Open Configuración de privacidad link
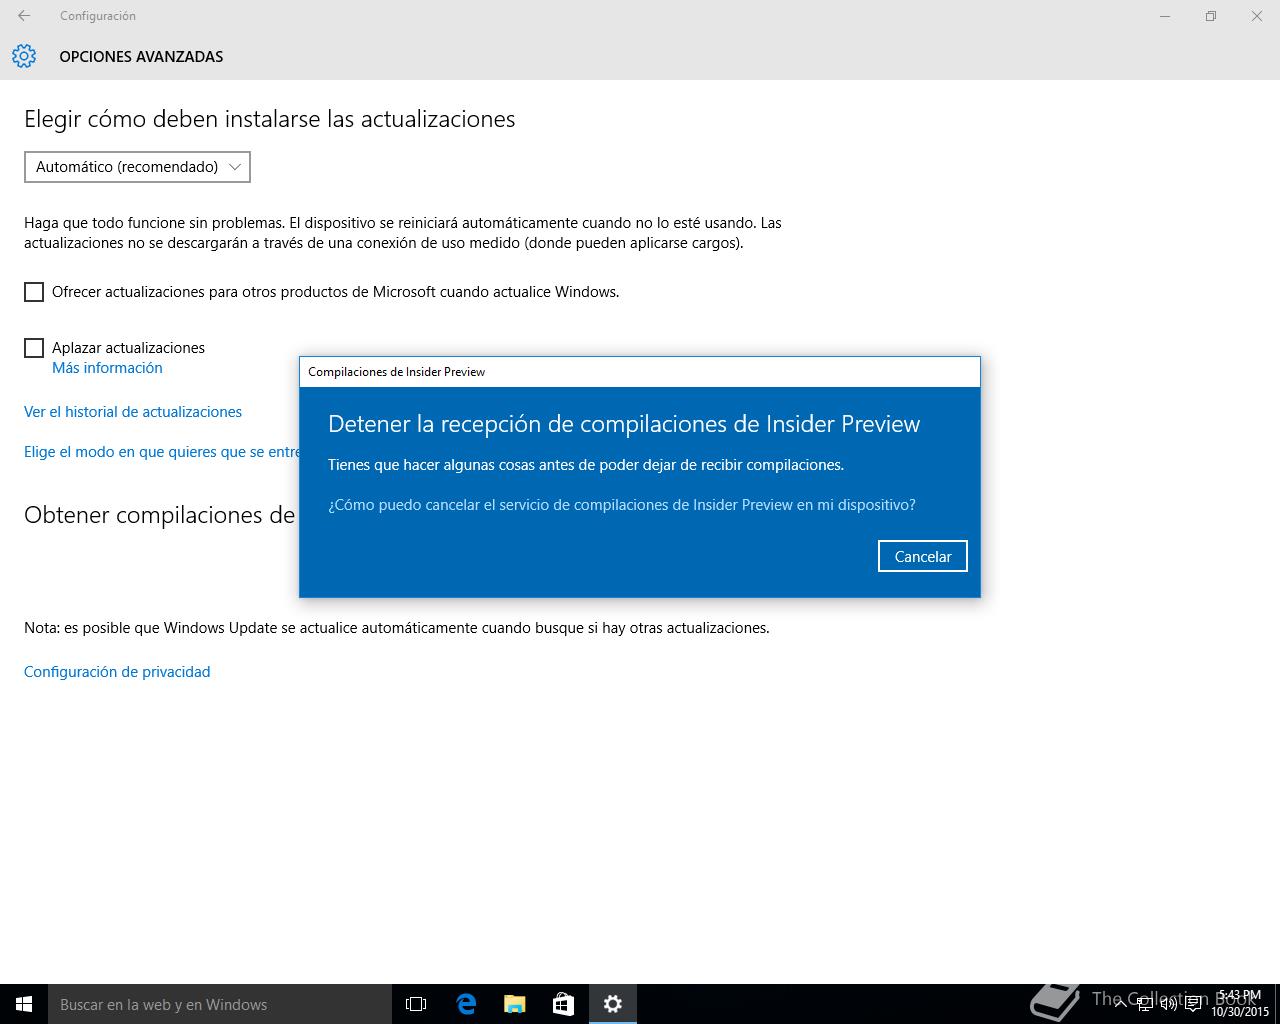This screenshot has height=1024, width=1280. click(117, 672)
